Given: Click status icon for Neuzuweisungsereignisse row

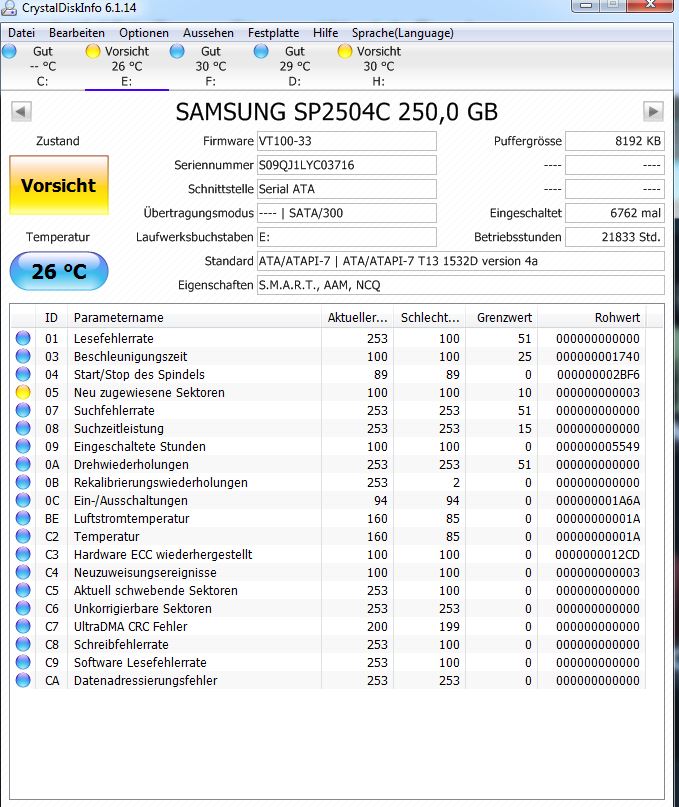Looking at the screenshot, I should coord(23,572).
